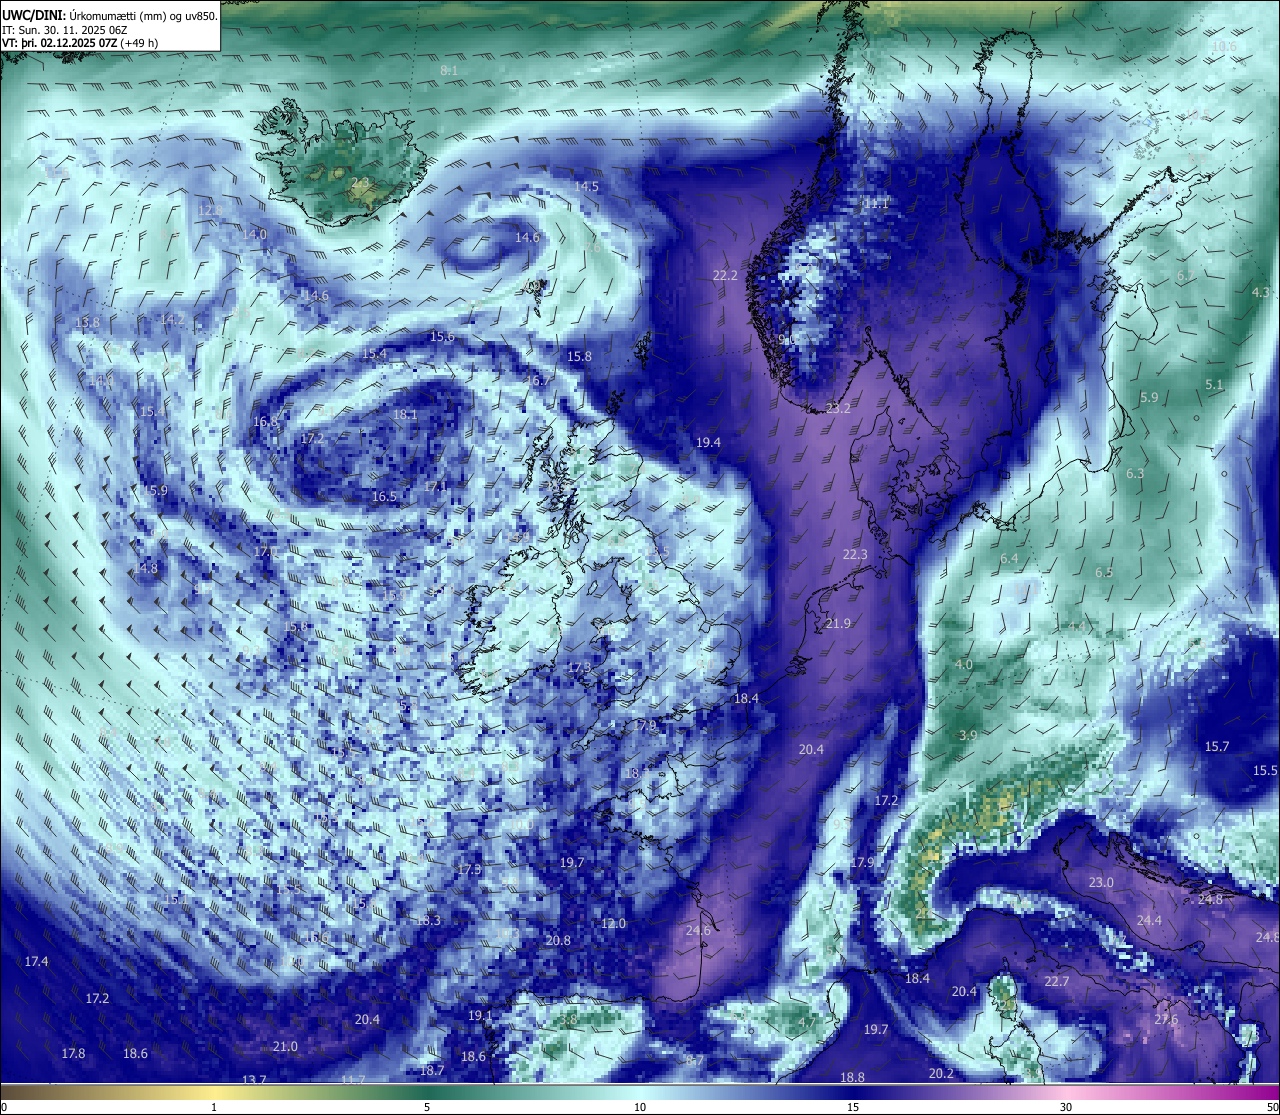
Task: Click the 'IT: Sun. 30. 11. 2025 06Z' line
Action: tap(64, 30)
